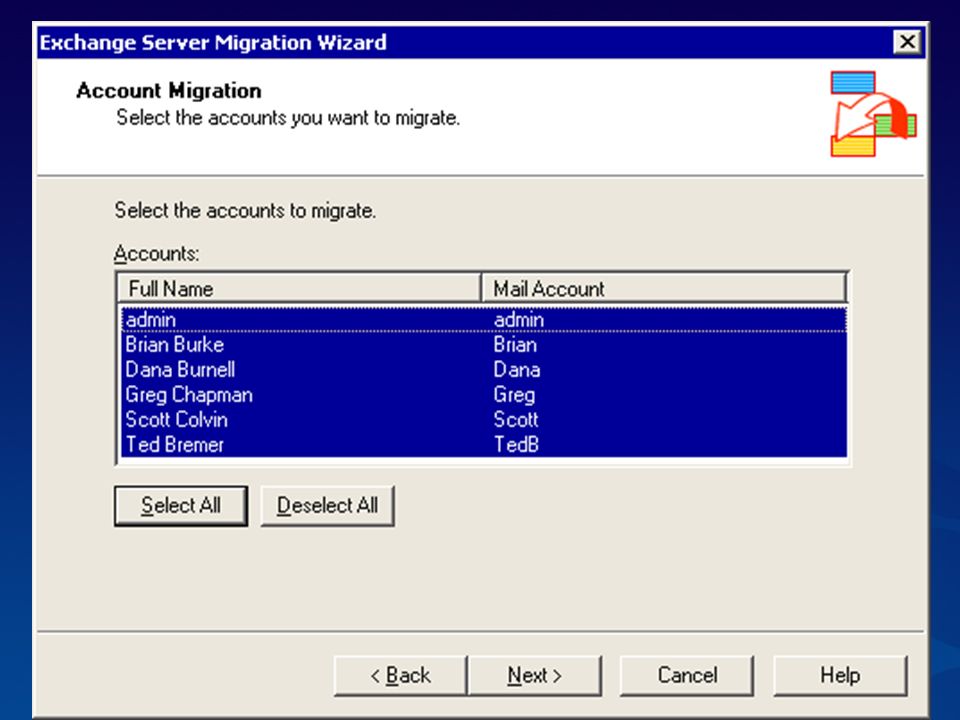The width and height of the screenshot is (960, 720).
Task: Click the TedB mail account cell
Action: pyautogui.click(x=516, y=444)
